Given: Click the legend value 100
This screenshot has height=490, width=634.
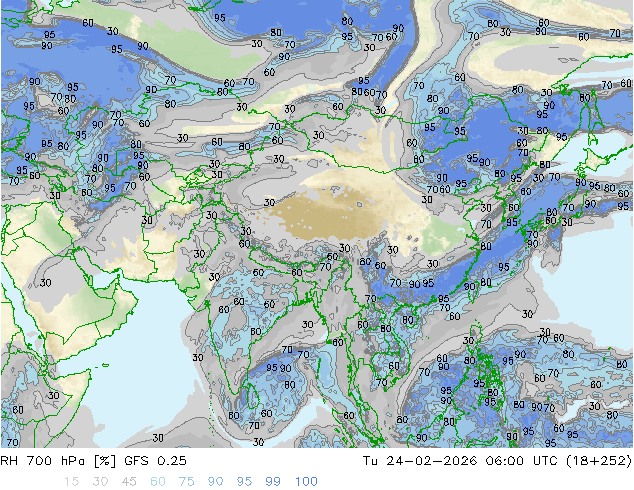Looking at the screenshot, I should 306,482.
